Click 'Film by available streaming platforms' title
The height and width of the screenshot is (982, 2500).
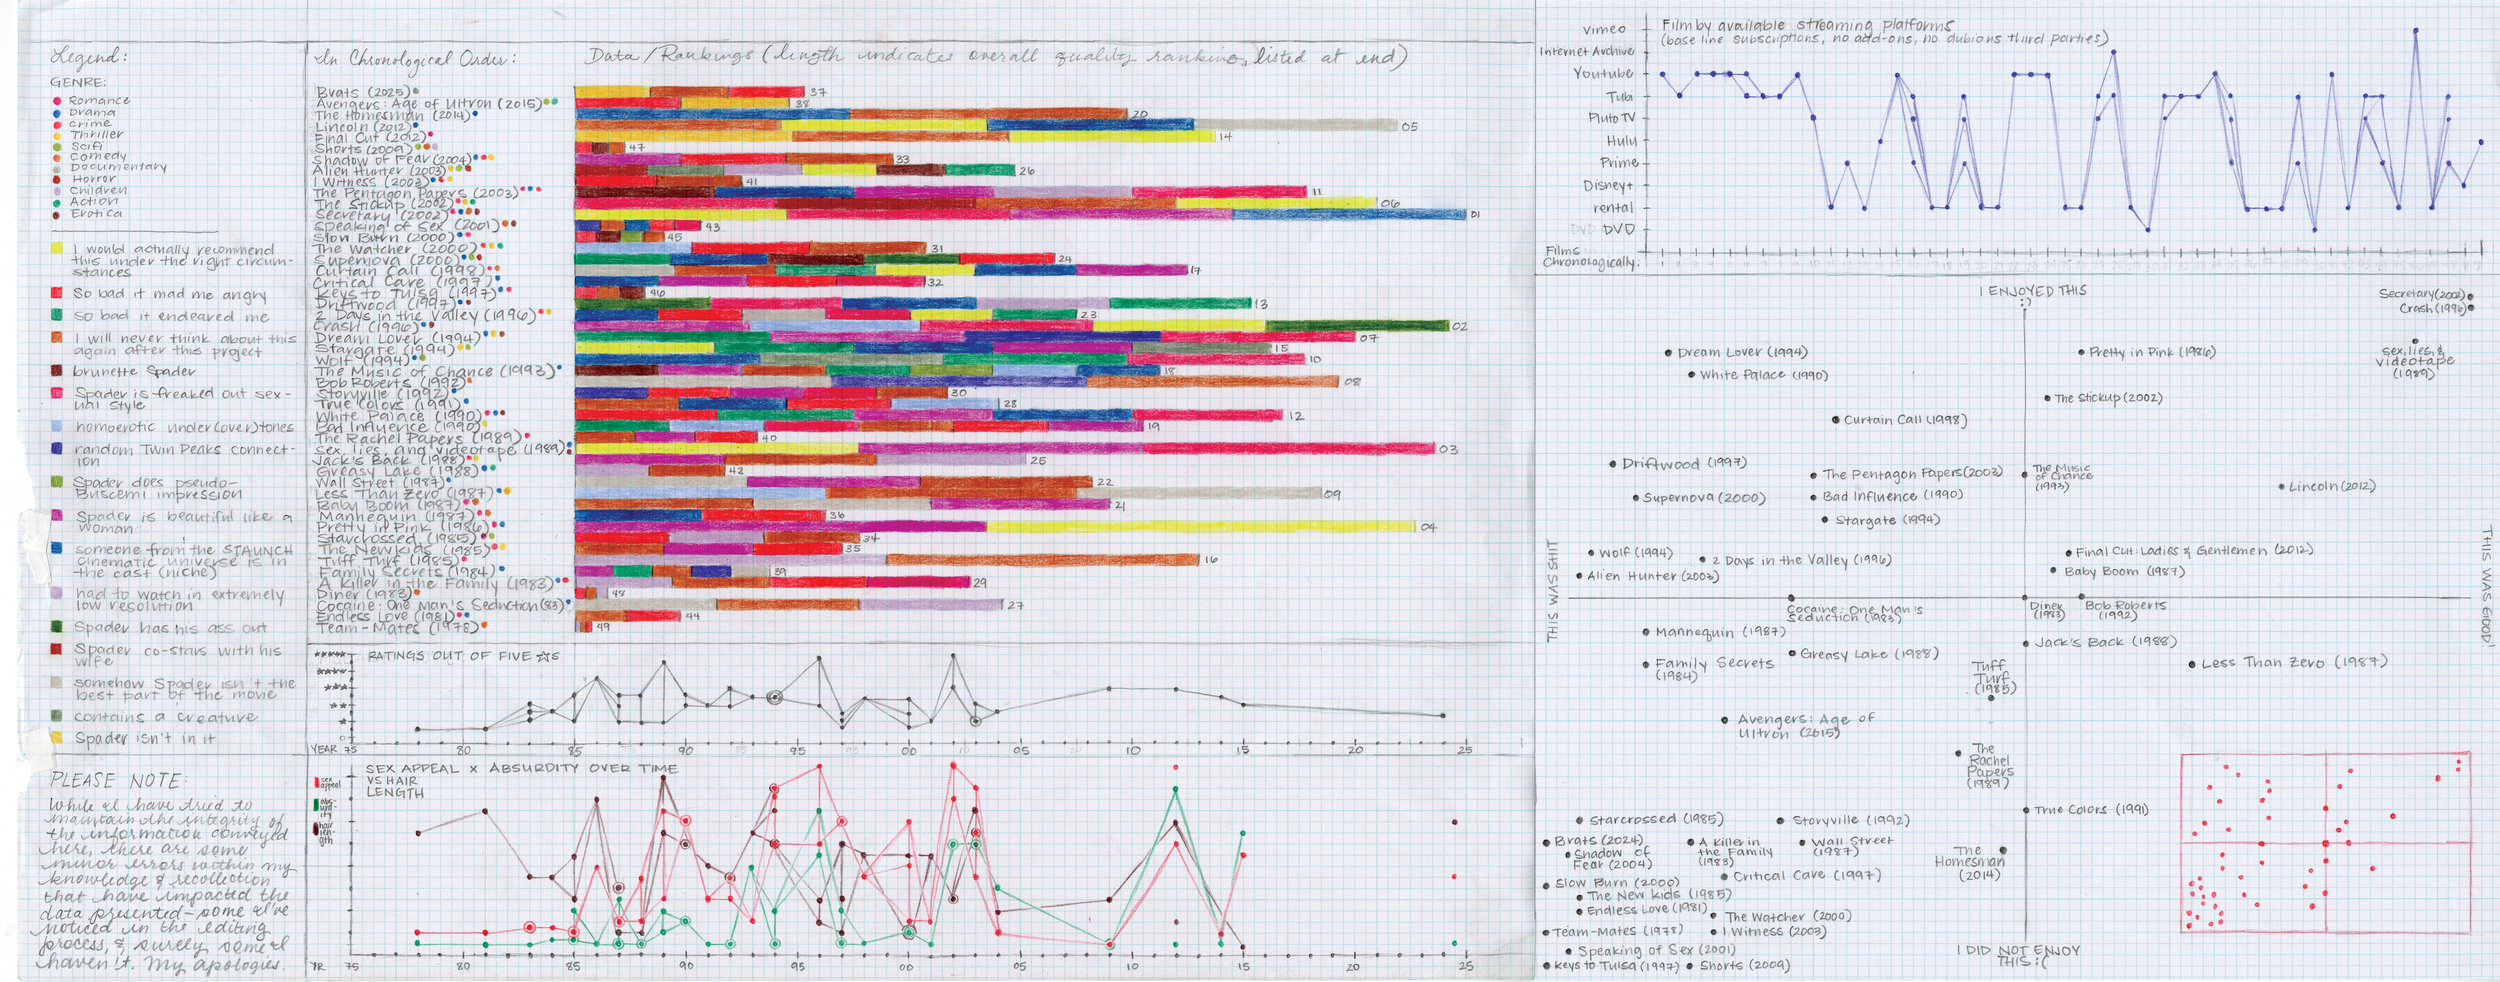click(x=1807, y=25)
